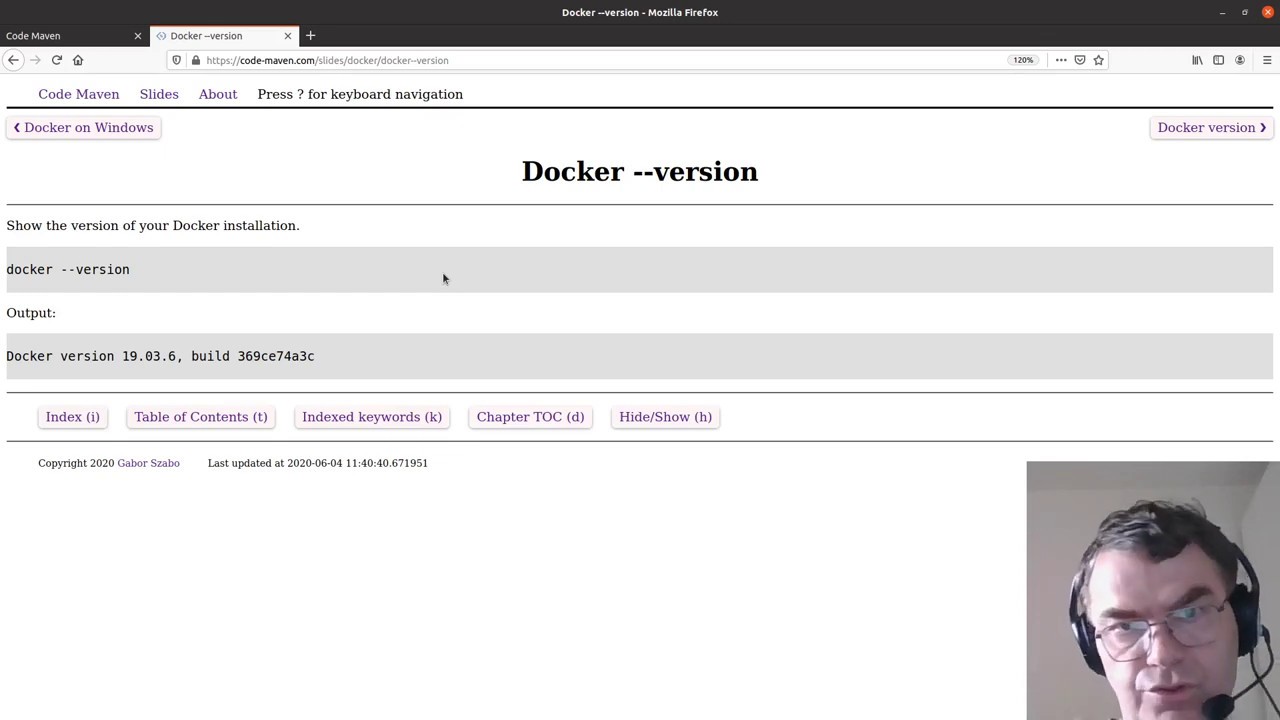Go to previous slide Docker on Windows
Viewport: 1280px width, 720px height.
[84, 128]
